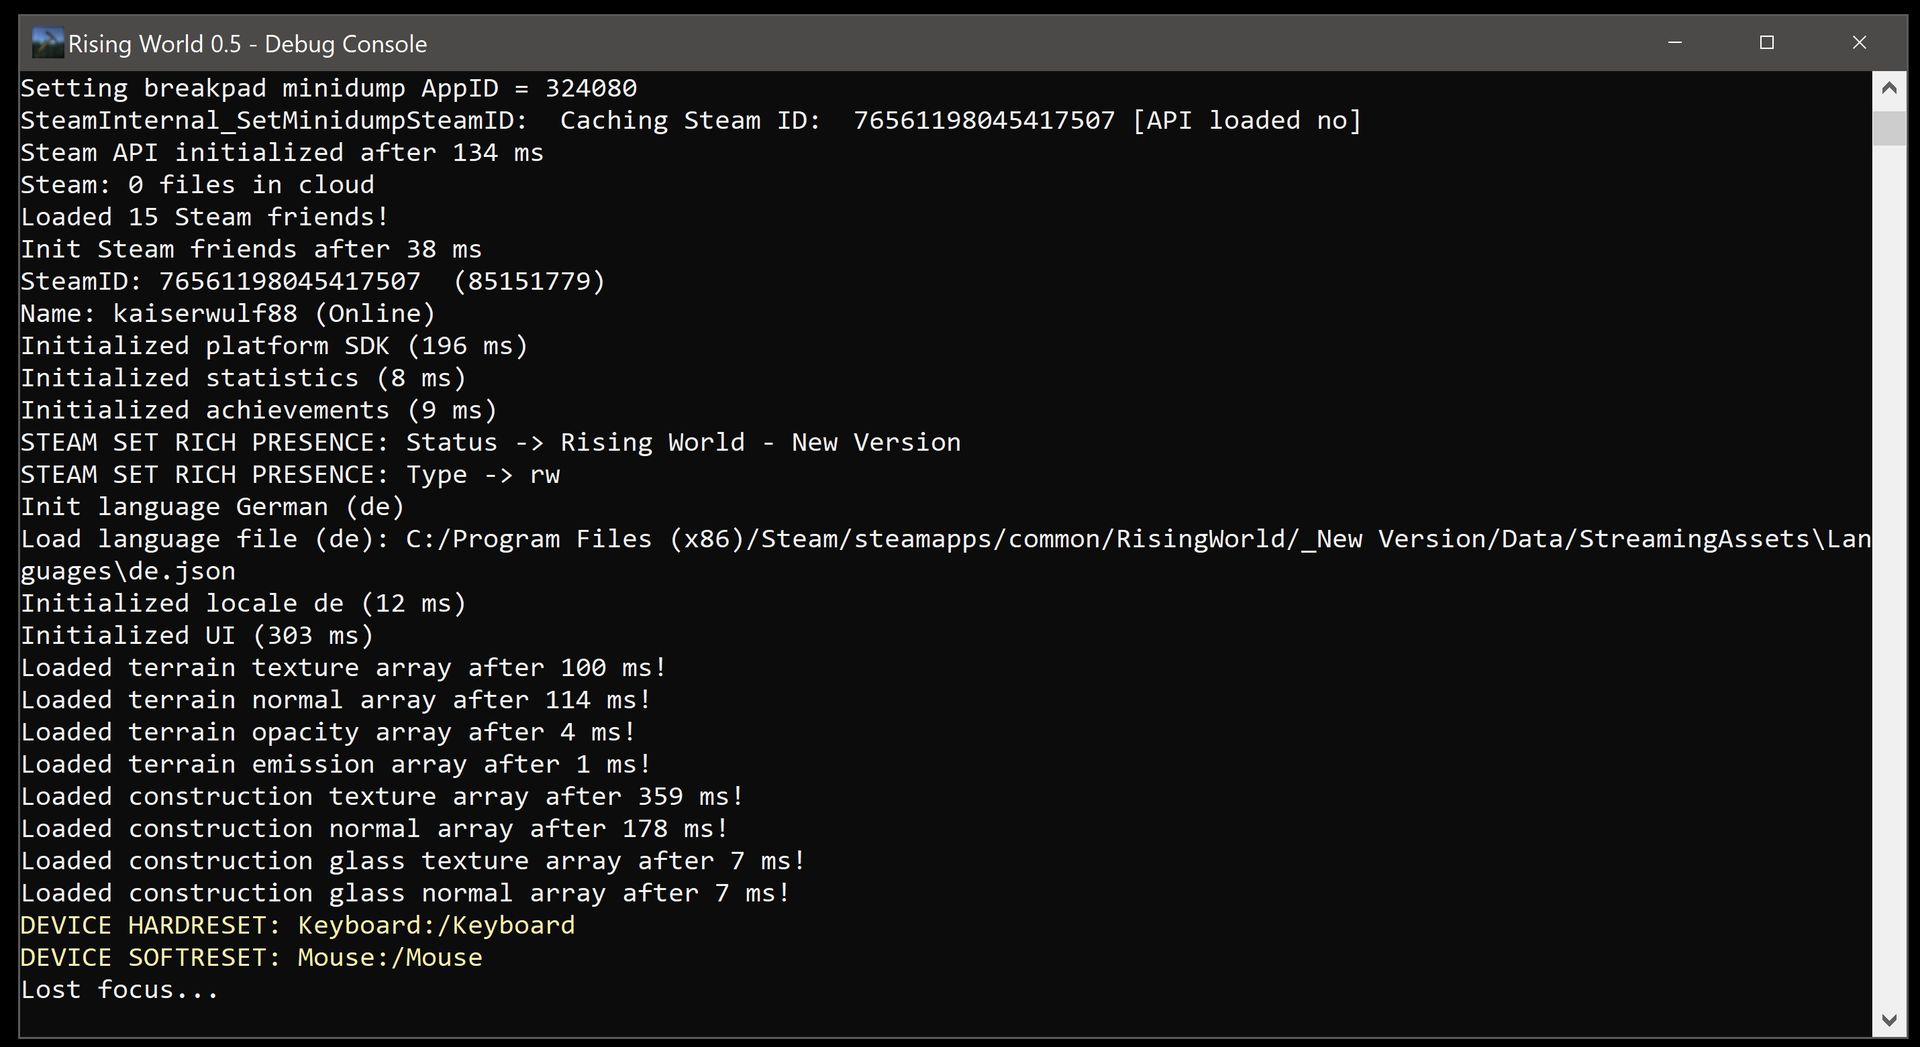Click the Rising World app icon in title bar
This screenshot has width=1920, height=1047.
pos(46,43)
